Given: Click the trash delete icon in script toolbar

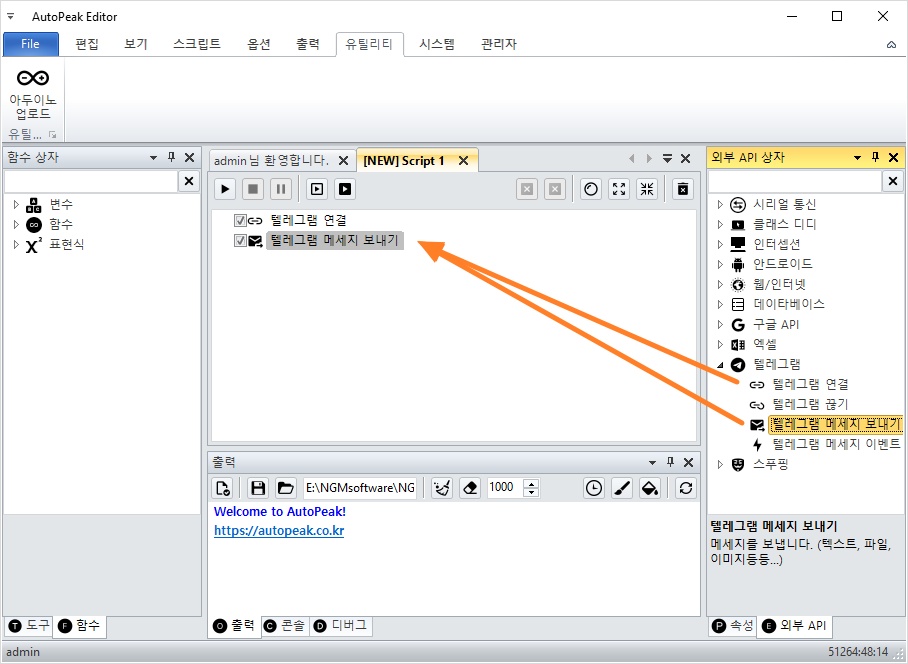Looking at the screenshot, I should [683, 189].
